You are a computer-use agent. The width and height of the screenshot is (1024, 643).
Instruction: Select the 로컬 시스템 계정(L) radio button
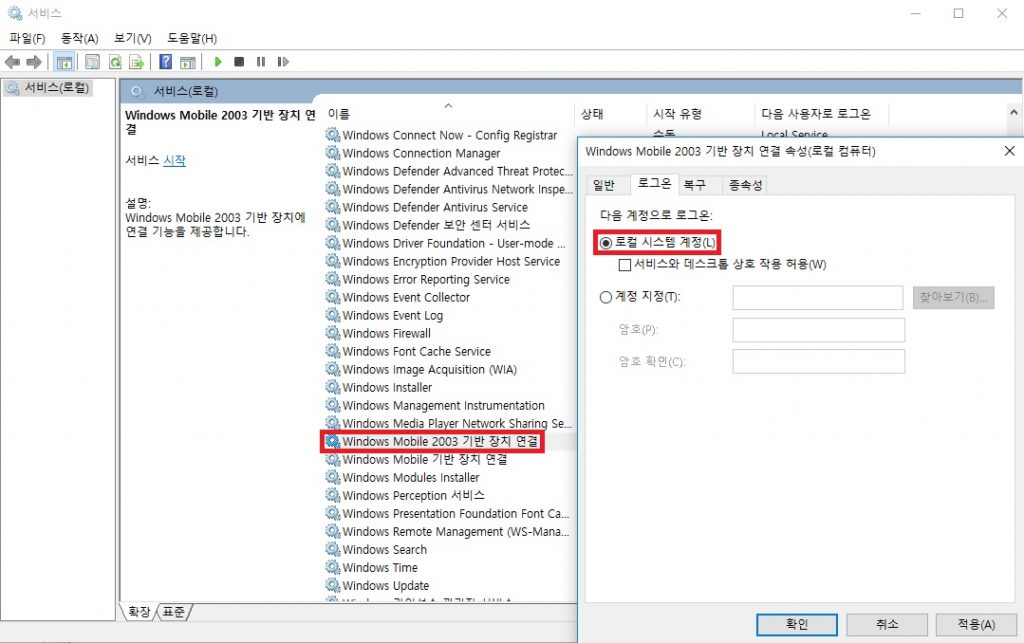(606, 243)
